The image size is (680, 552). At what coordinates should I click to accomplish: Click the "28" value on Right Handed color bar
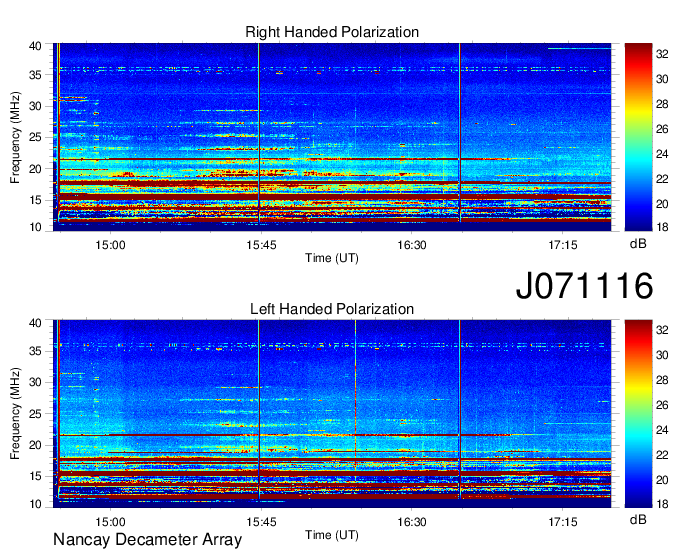click(x=662, y=104)
